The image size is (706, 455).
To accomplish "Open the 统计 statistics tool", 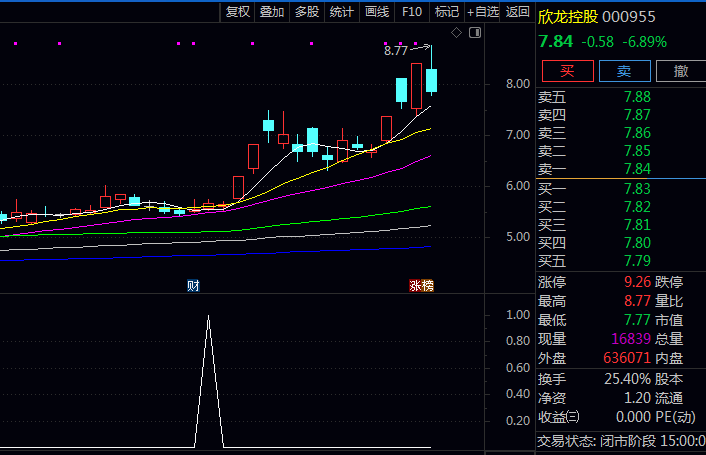I will [x=342, y=12].
